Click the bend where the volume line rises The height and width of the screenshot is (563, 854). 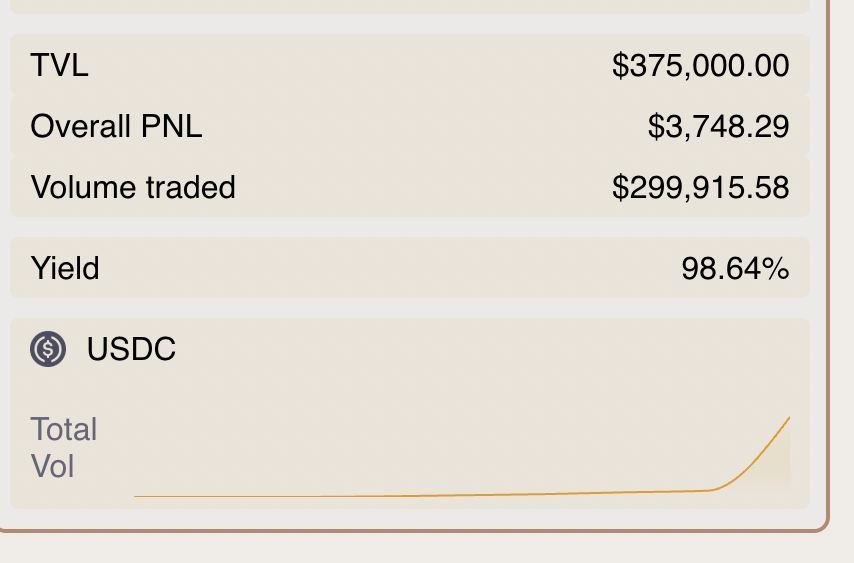716,489
